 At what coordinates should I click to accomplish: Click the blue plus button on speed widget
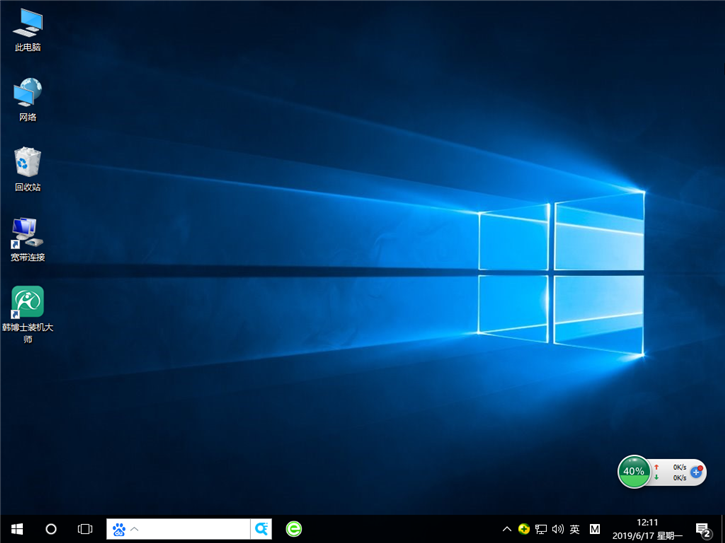tap(696, 471)
